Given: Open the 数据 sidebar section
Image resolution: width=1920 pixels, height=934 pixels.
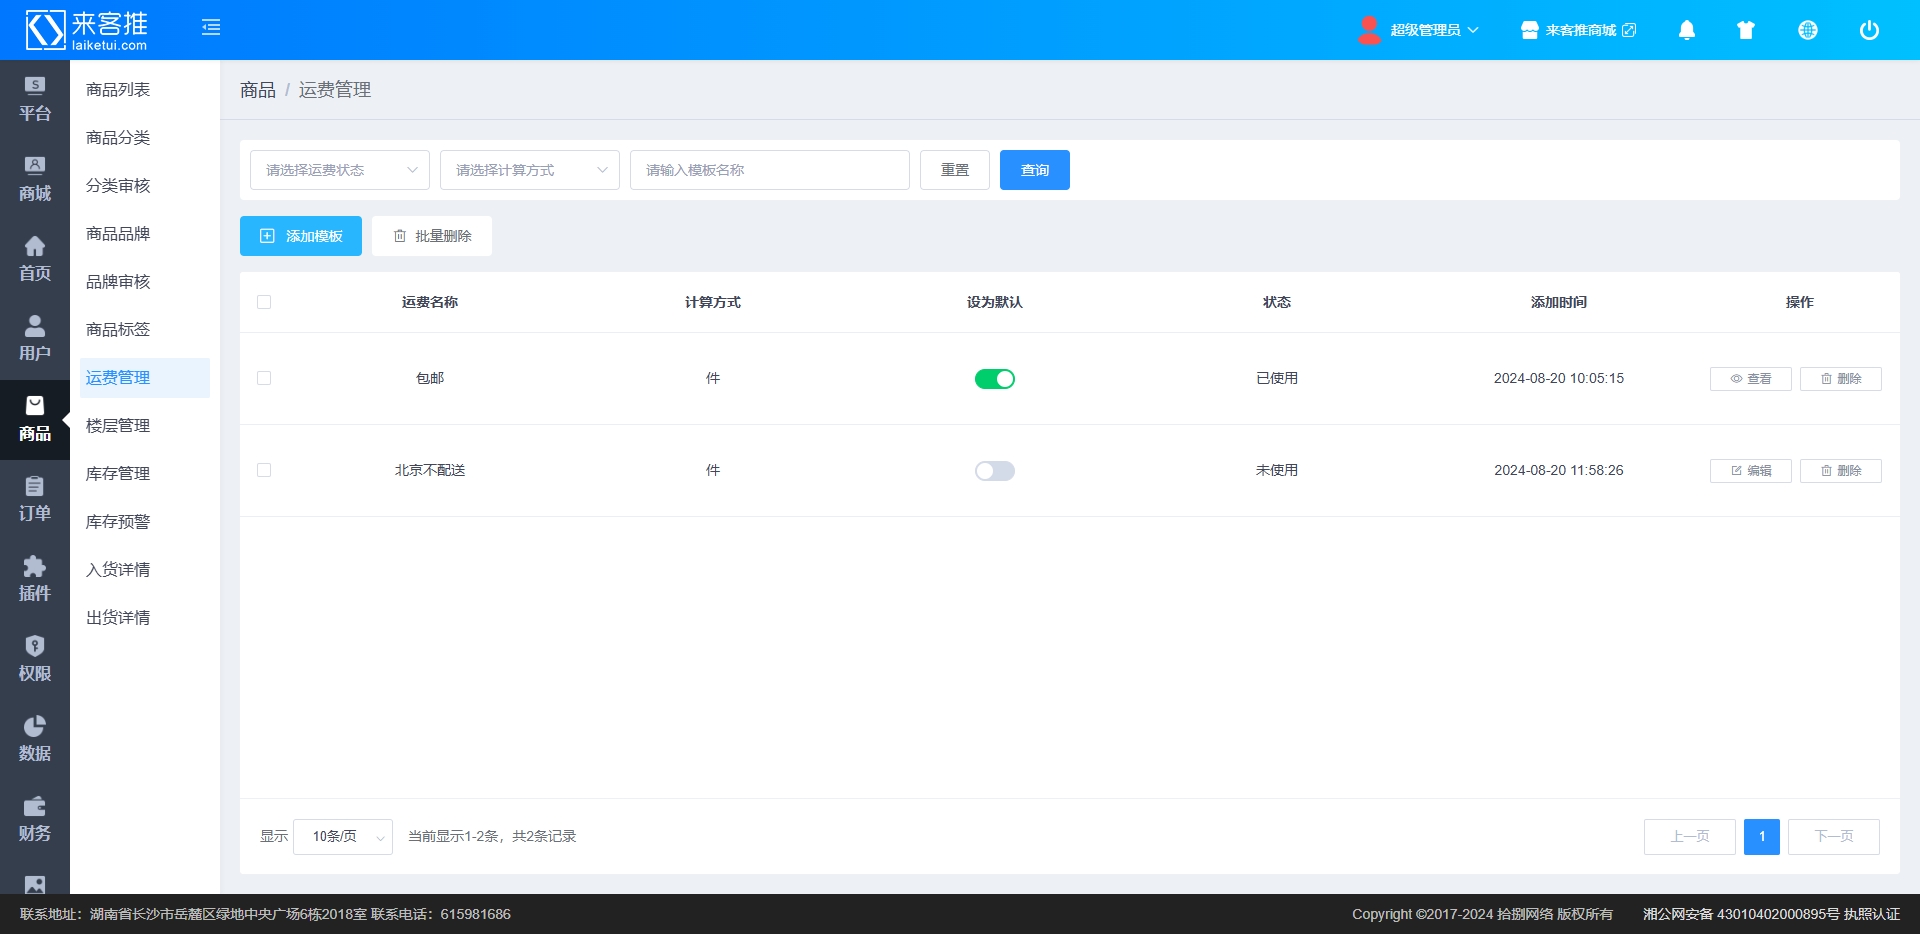Looking at the screenshot, I should (35, 739).
